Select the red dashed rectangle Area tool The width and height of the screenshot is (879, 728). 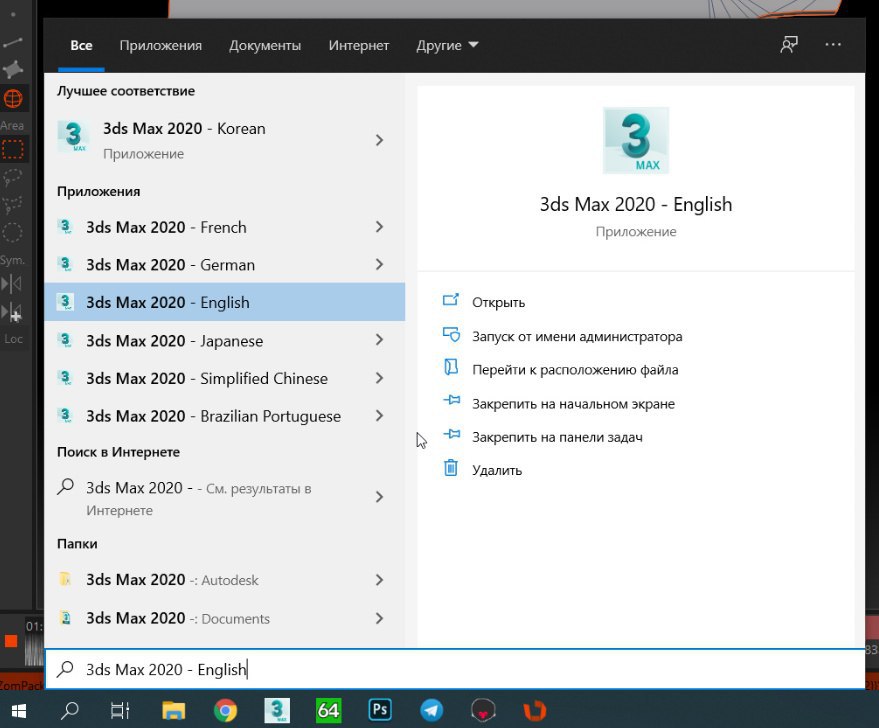coord(12,149)
